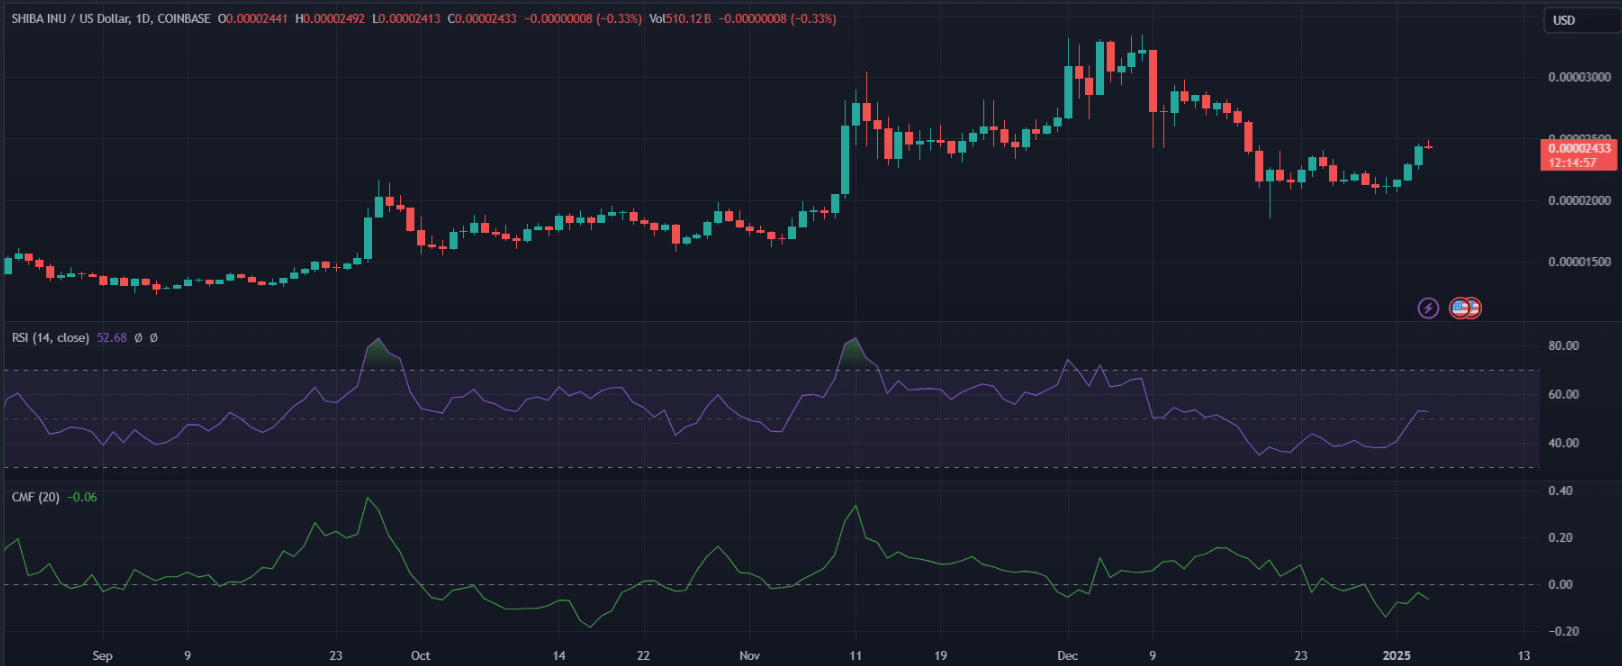Viewport: 1622px width, 666px height.
Task: Click the 11 date label on the time axis
Action: [x=855, y=656]
